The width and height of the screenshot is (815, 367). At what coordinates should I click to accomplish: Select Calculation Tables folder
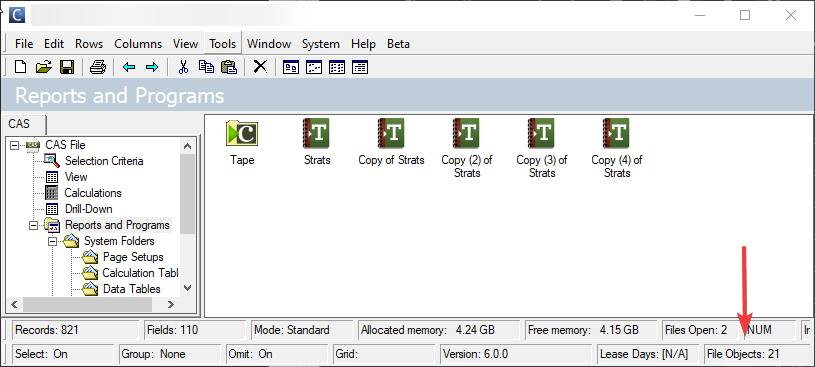(140, 273)
